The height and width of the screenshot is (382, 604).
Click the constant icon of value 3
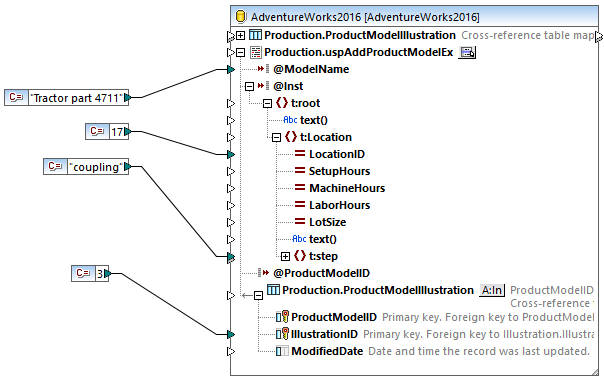pyautogui.click(x=83, y=273)
